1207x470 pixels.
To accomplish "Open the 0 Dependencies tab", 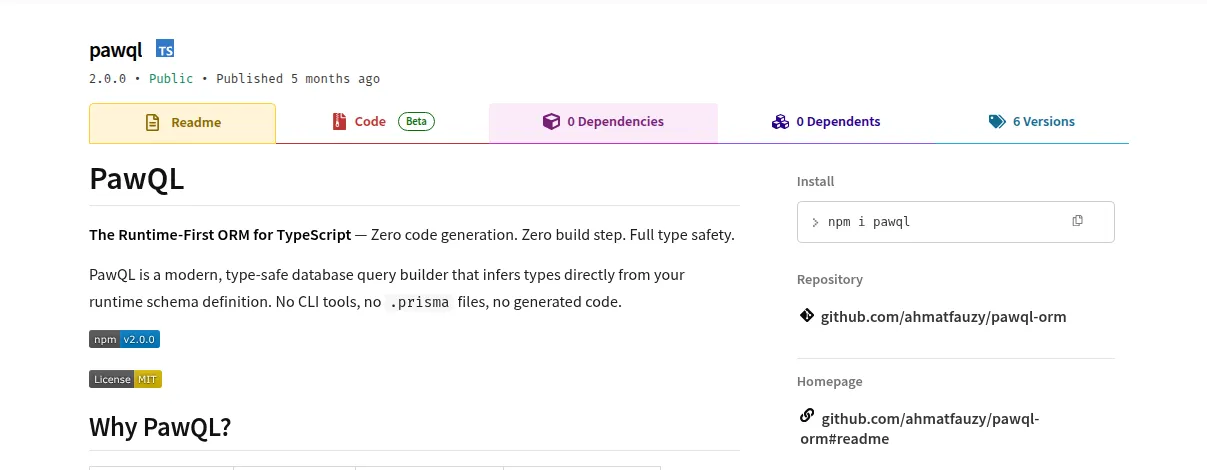I will click(x=603, y=122).
